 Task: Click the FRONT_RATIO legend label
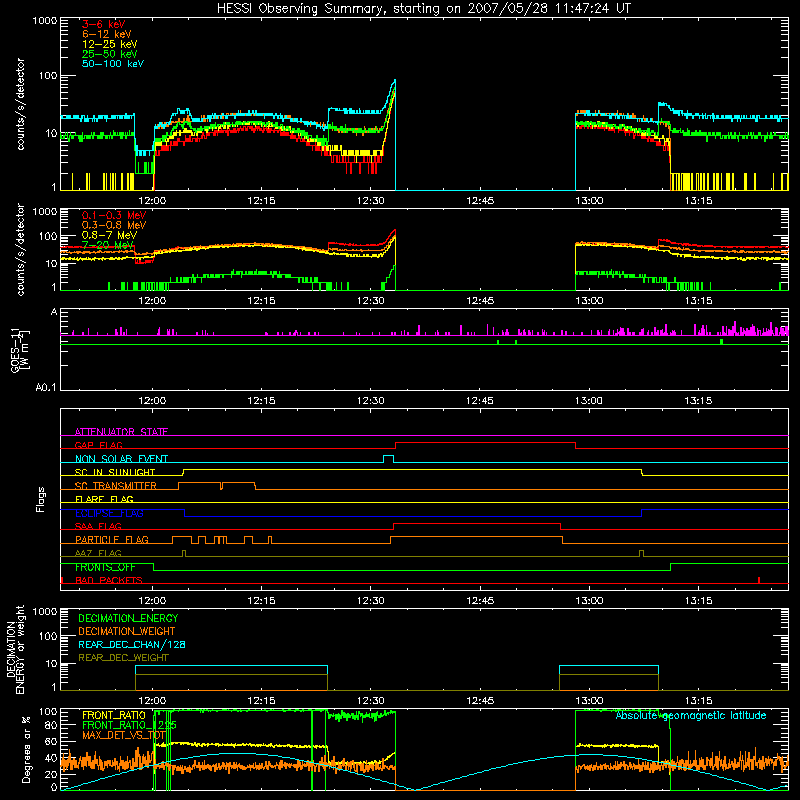click(x=114, y=715)
